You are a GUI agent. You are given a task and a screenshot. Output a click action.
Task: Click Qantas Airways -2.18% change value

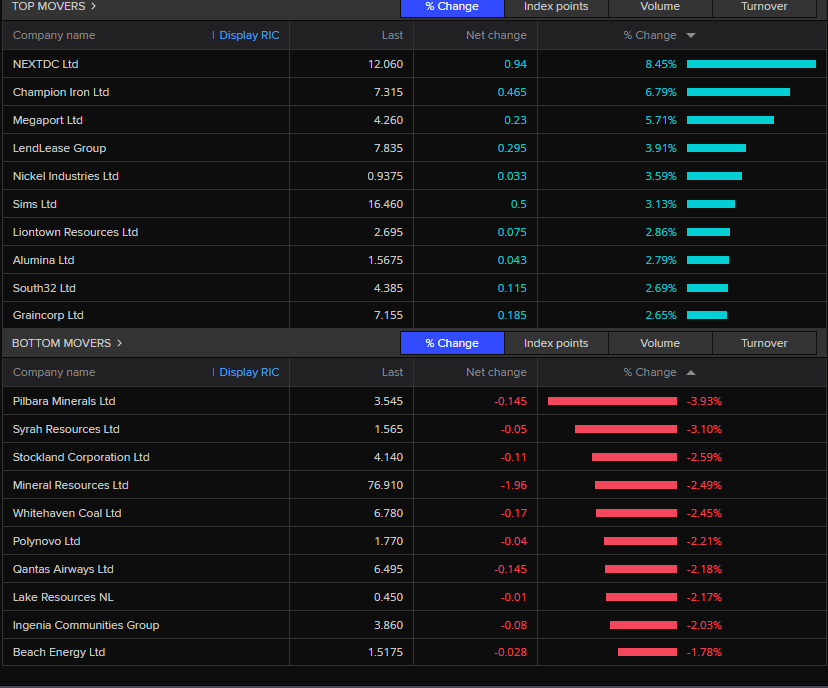pyautogui.click(x=704, y=569)
